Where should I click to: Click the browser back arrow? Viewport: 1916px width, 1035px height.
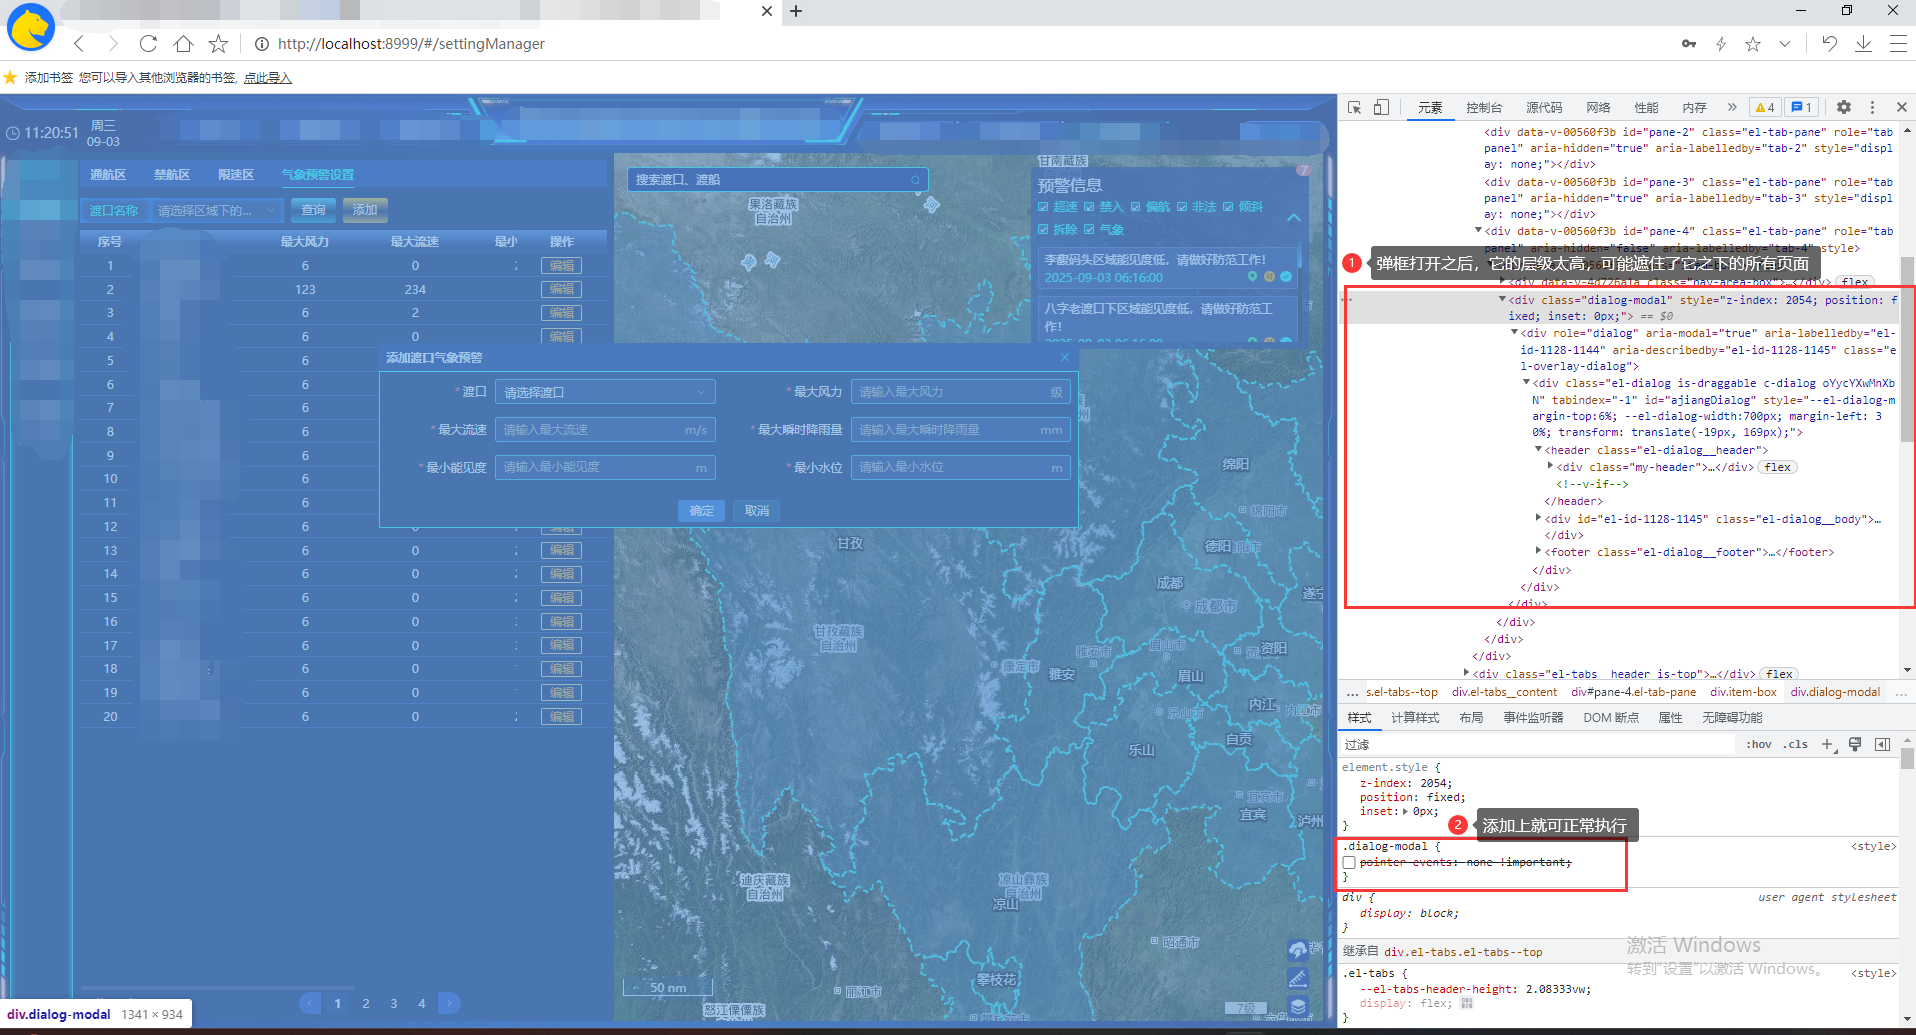click(x=80, y=43)
